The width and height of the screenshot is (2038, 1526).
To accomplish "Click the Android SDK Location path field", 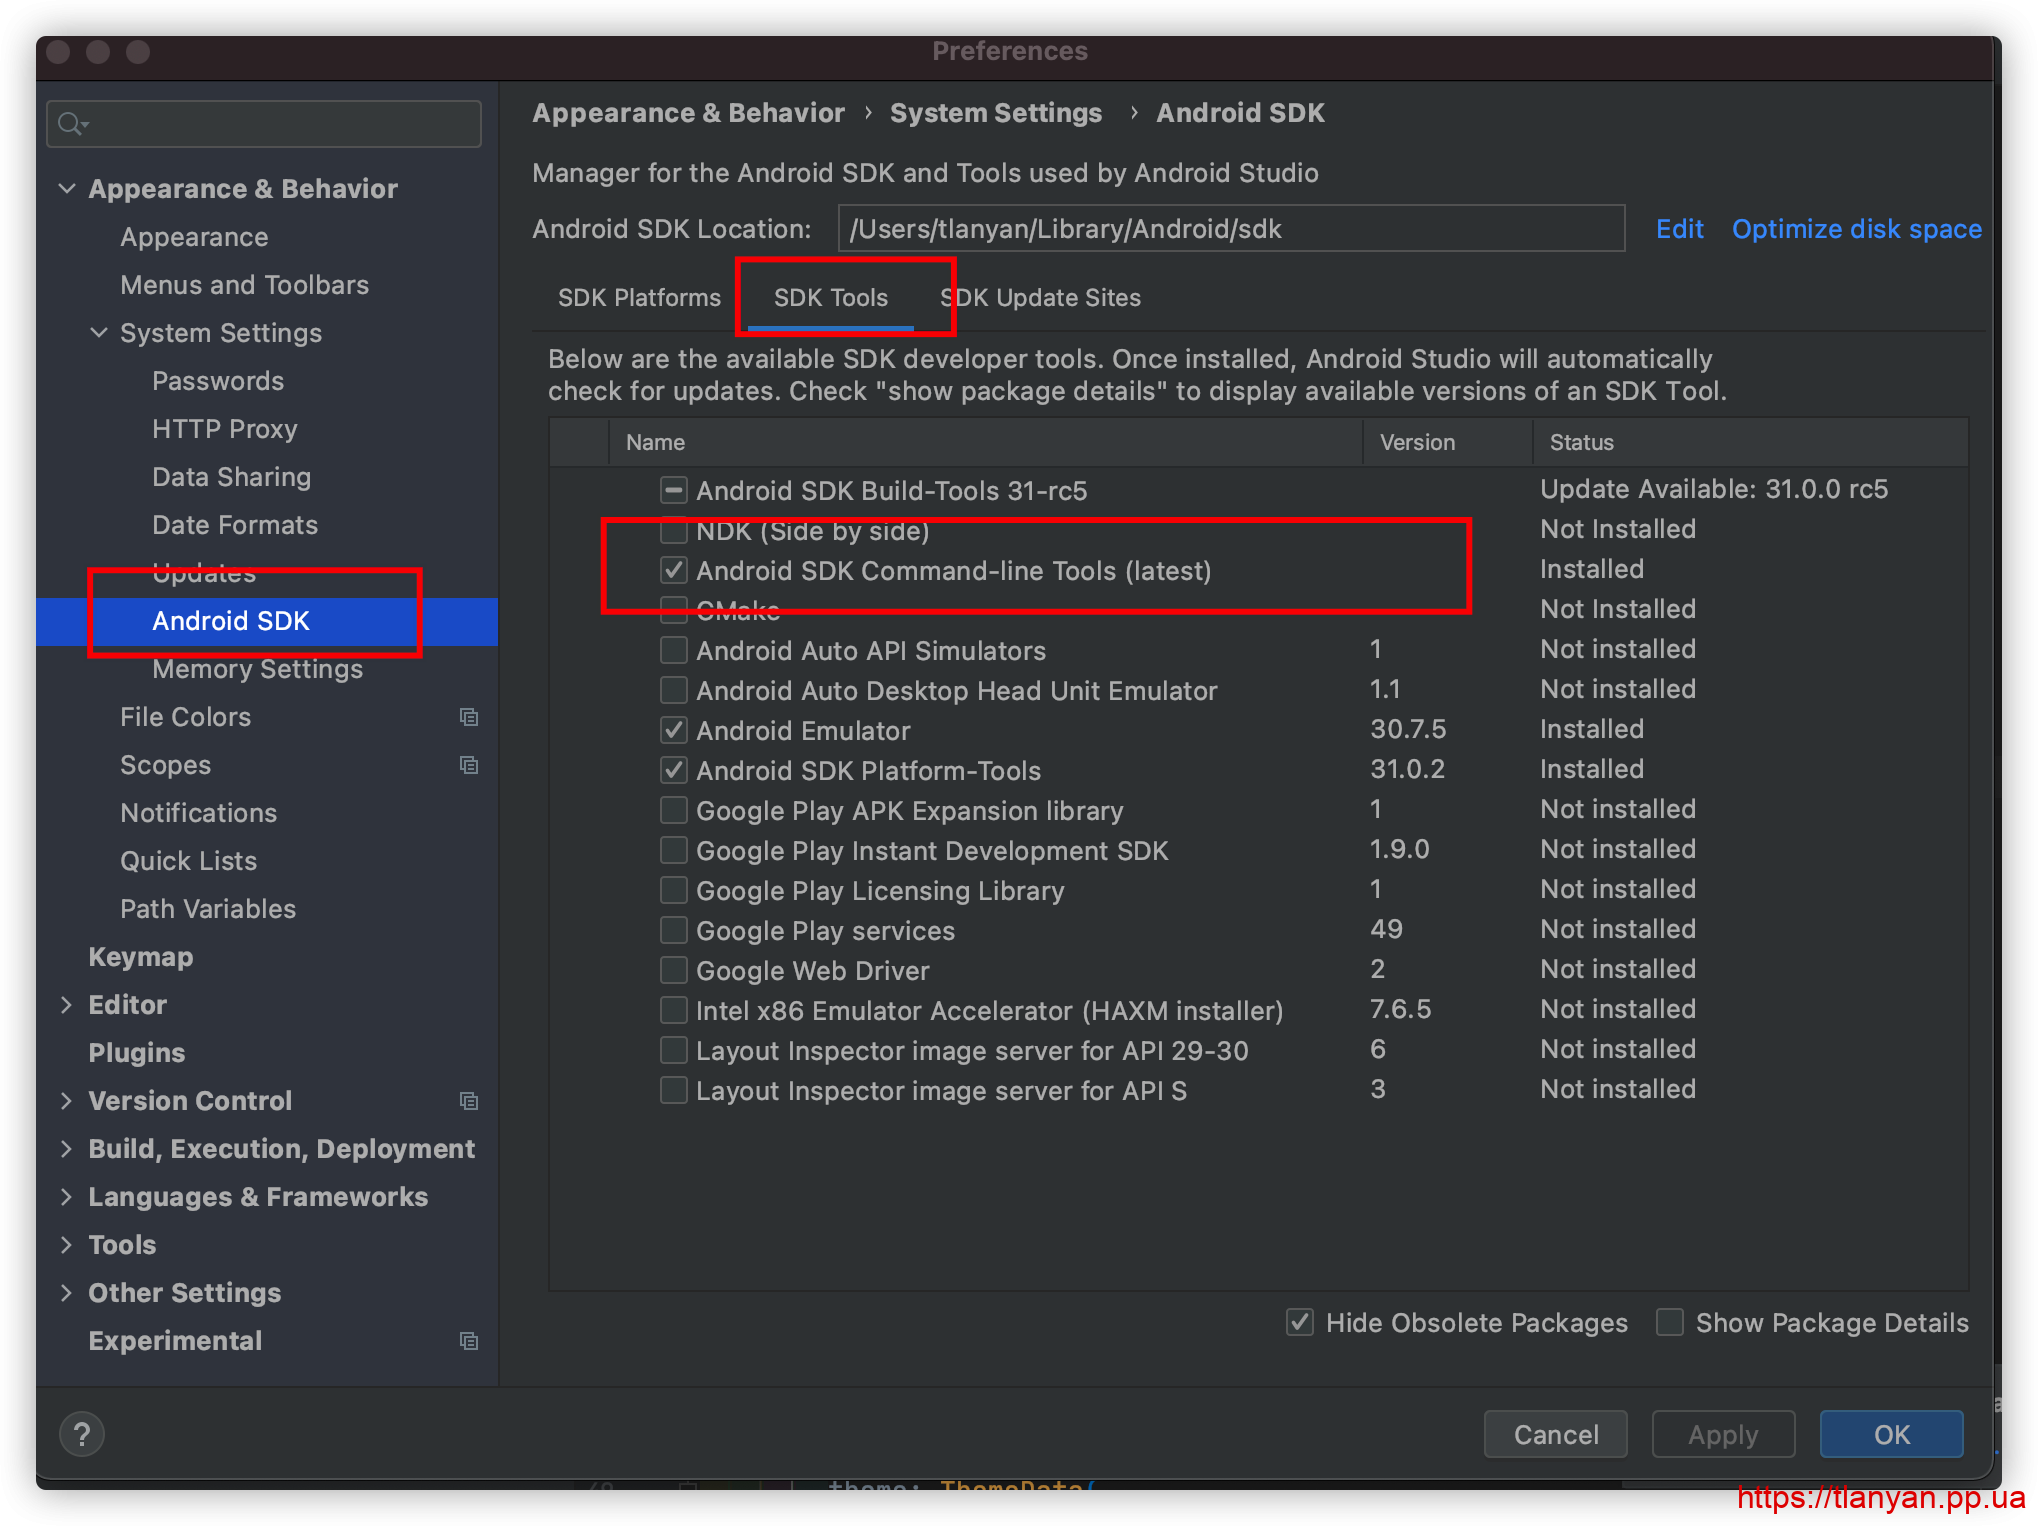I will tap(1230, 229).
